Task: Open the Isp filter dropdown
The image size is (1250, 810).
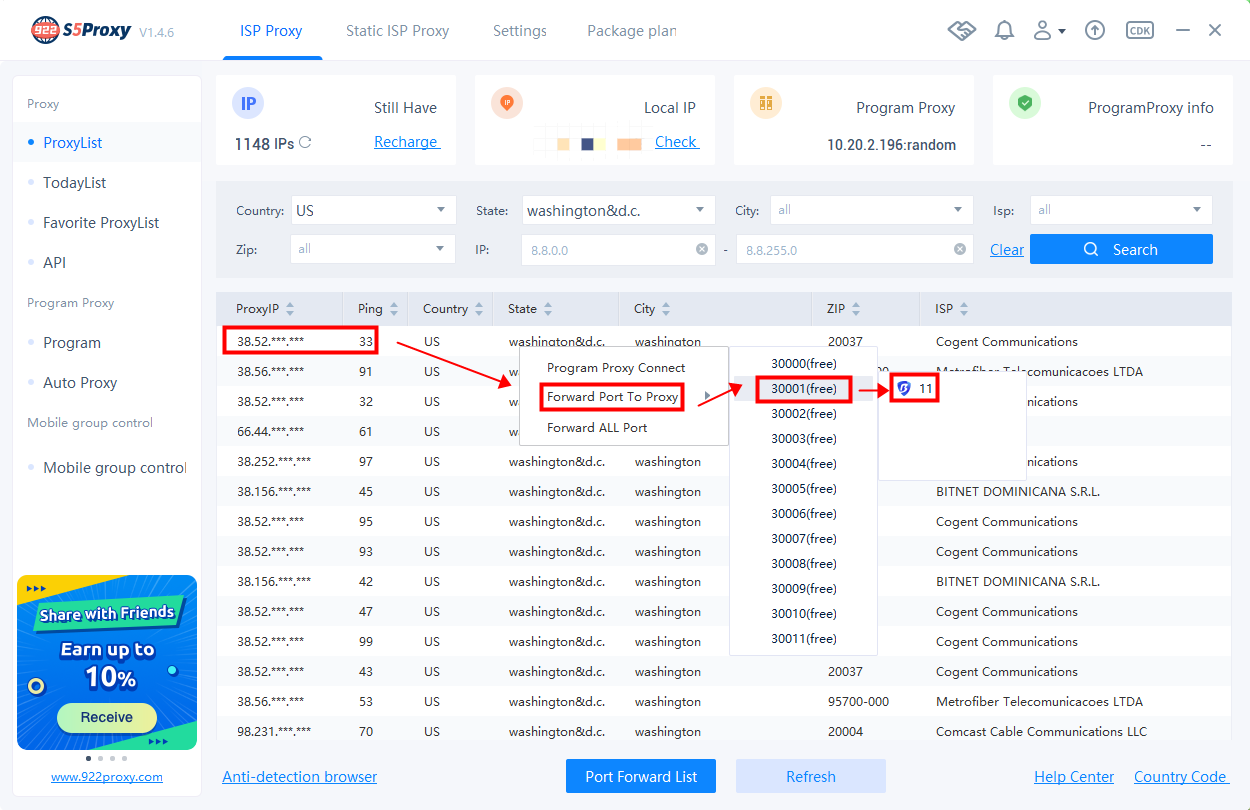Action: pos(1121,210)
